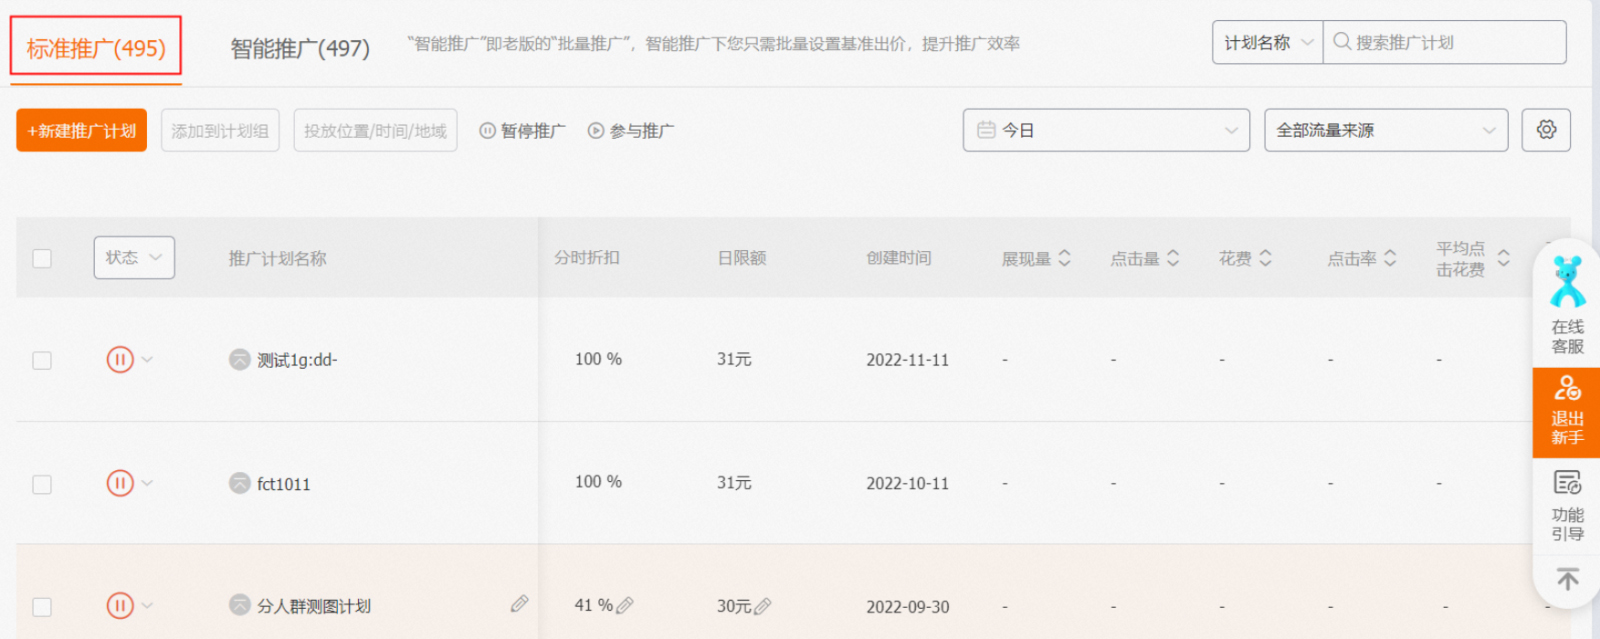
Task: Click 2022-10-11 creation date cell
Action: coord(907,484)
